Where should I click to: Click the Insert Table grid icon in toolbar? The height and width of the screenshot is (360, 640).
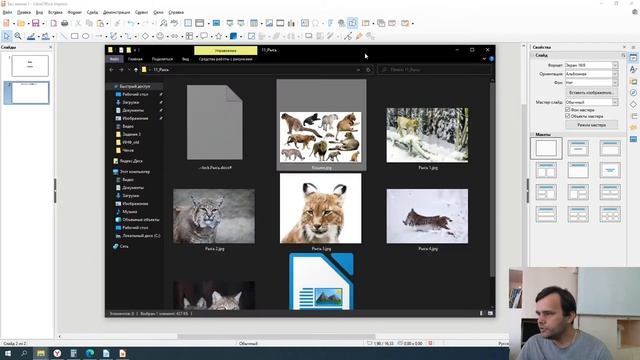tap(254, 23)
